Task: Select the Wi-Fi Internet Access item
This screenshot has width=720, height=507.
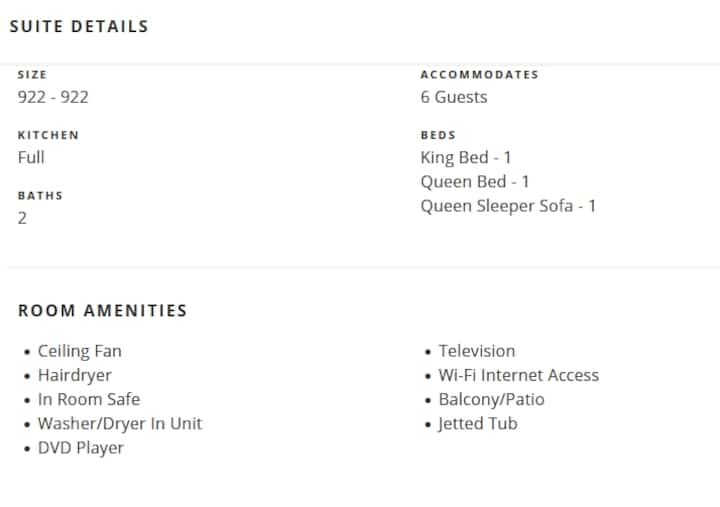Action: 519,375
